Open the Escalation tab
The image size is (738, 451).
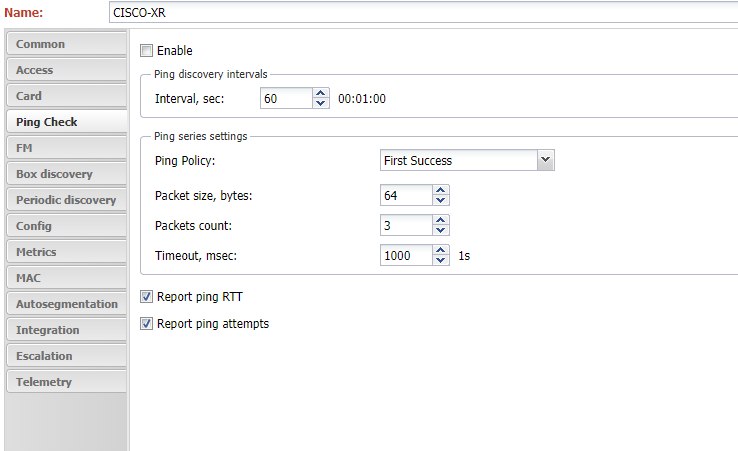pyautogui.click(x=66, y=355)
